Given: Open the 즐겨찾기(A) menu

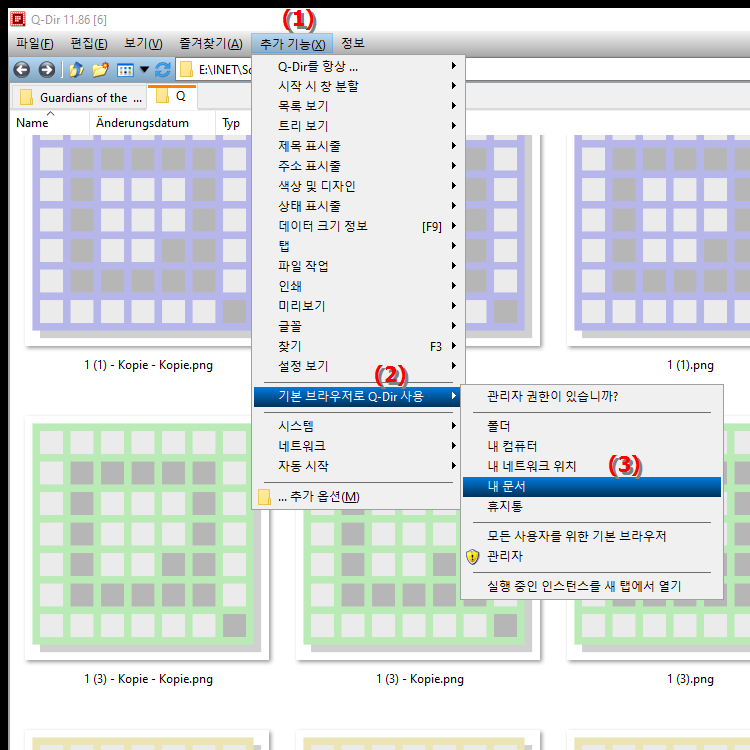Looking at the screenshot, I should point(211,44).
